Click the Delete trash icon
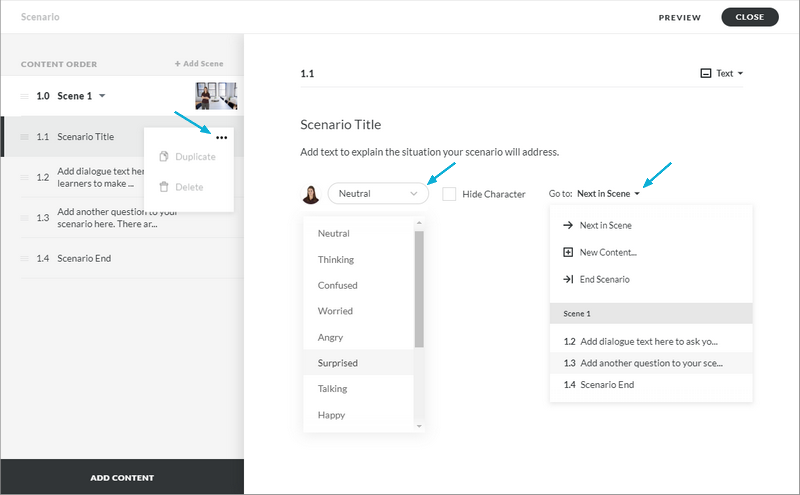800x495 pixels. pos(164,187)
